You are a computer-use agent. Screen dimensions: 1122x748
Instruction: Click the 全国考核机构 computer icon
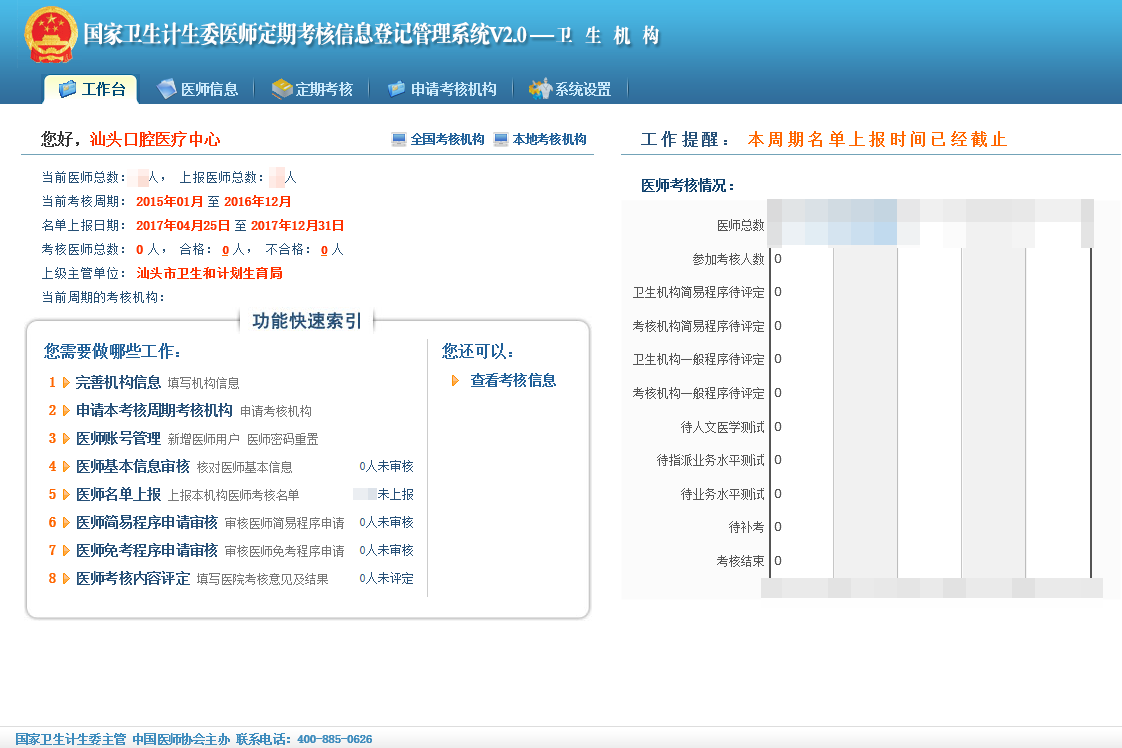[399, 140]
